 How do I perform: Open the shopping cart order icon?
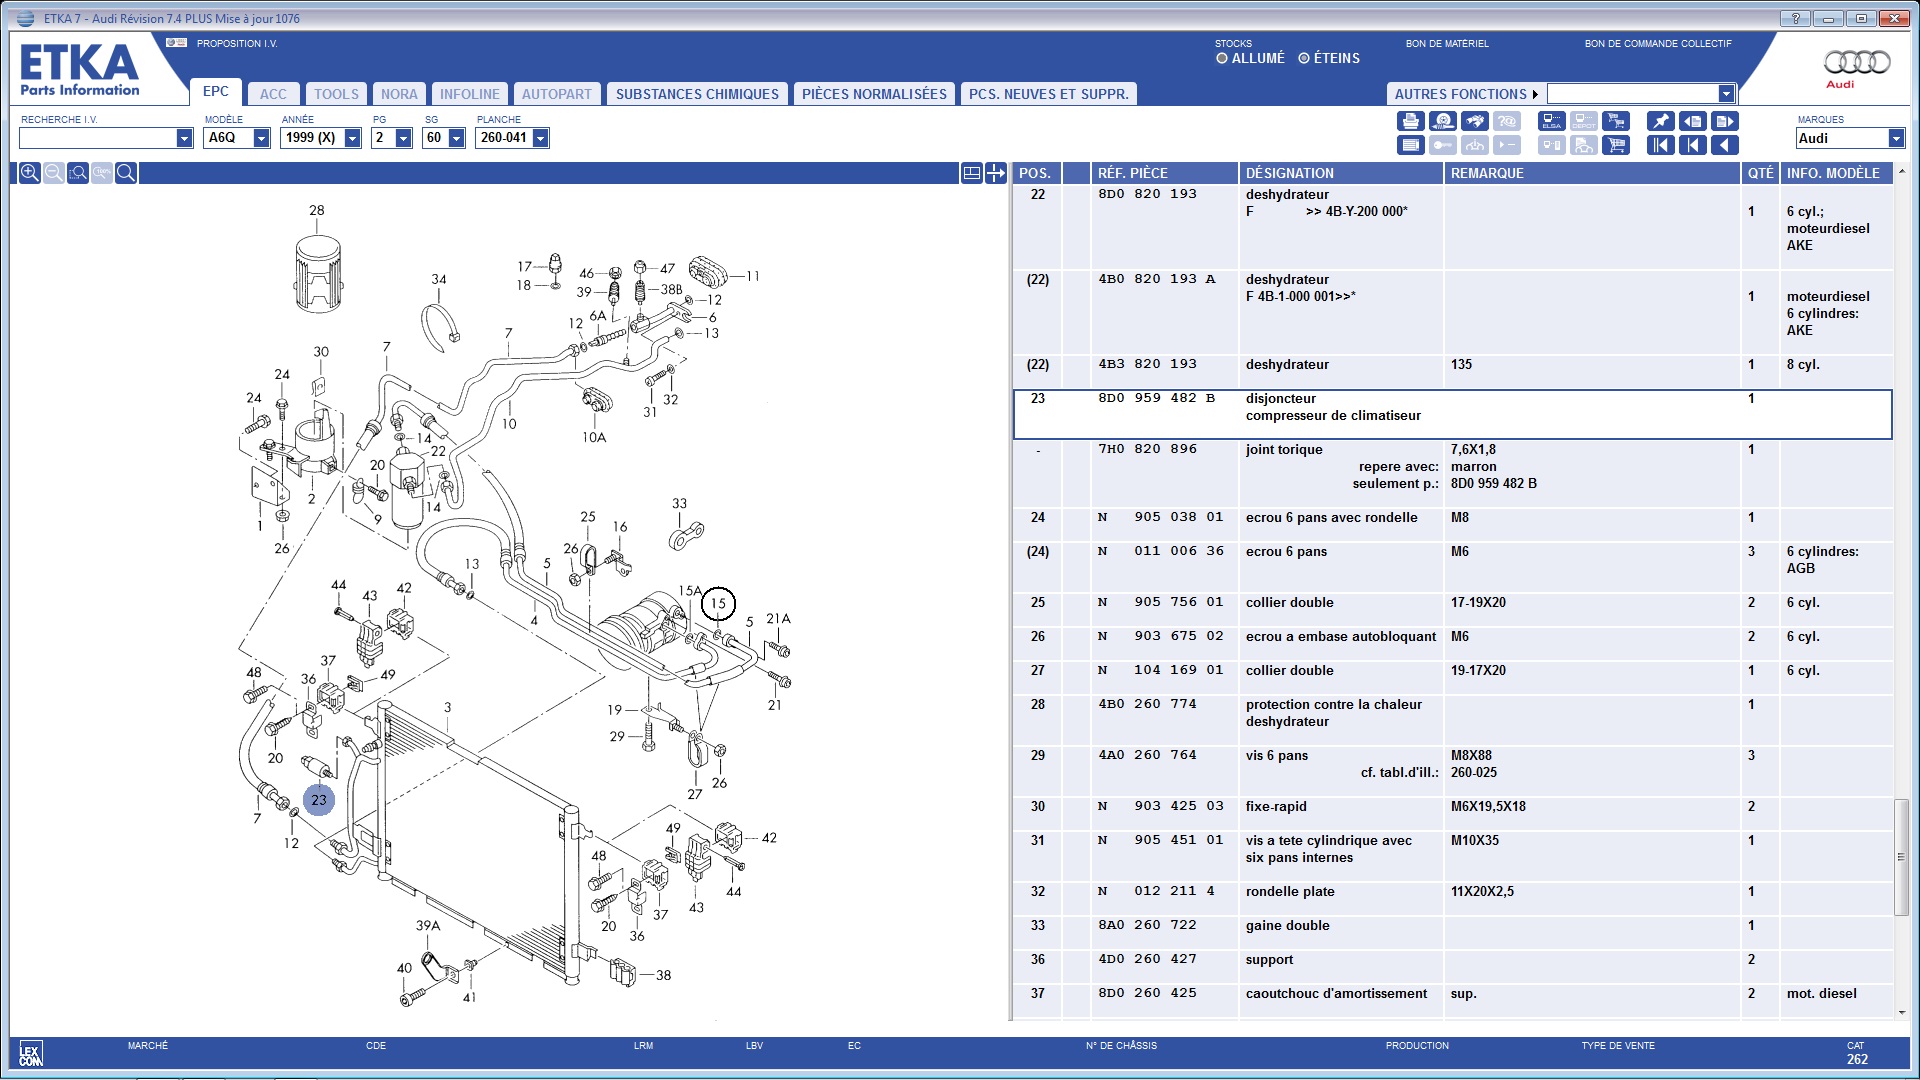click(x=1616, y=145)
